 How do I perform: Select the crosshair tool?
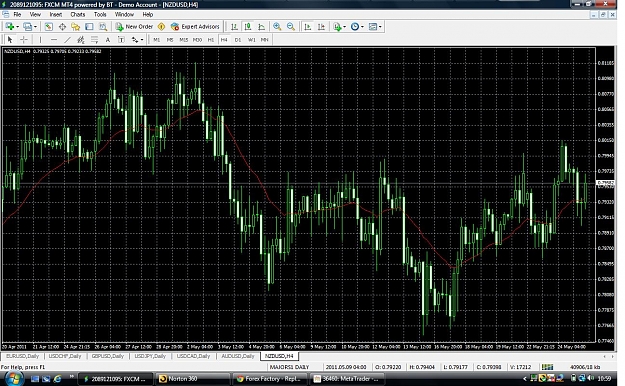point(24,39)
